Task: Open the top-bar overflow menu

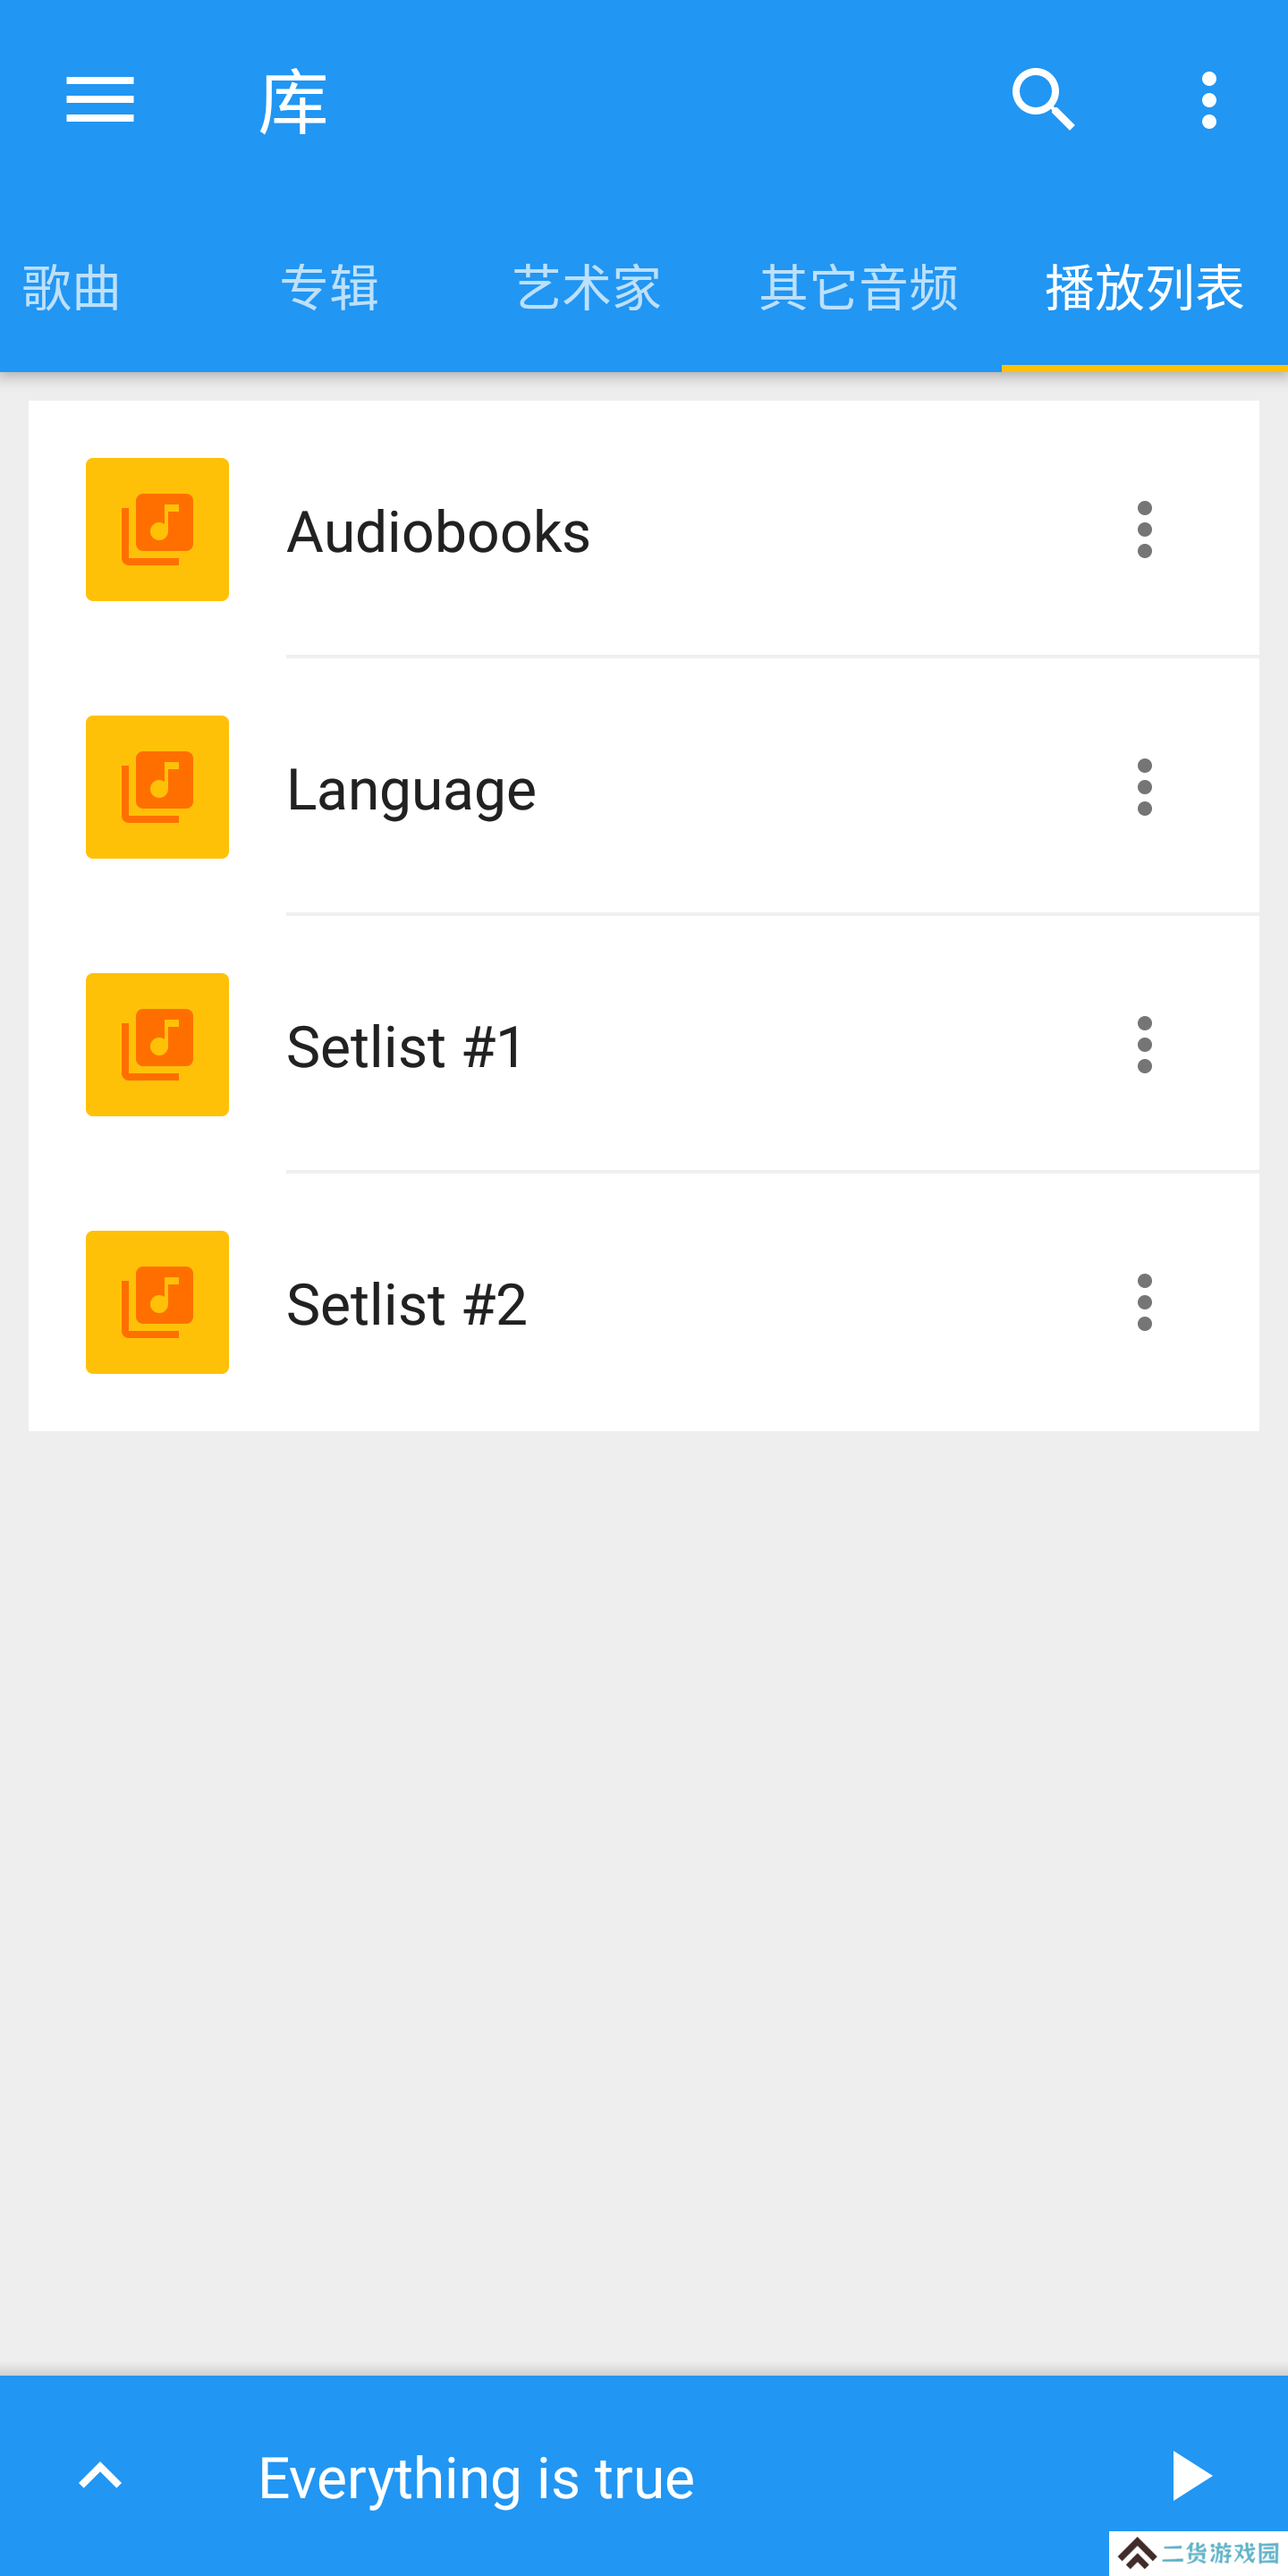Action: click(1209, 100)
